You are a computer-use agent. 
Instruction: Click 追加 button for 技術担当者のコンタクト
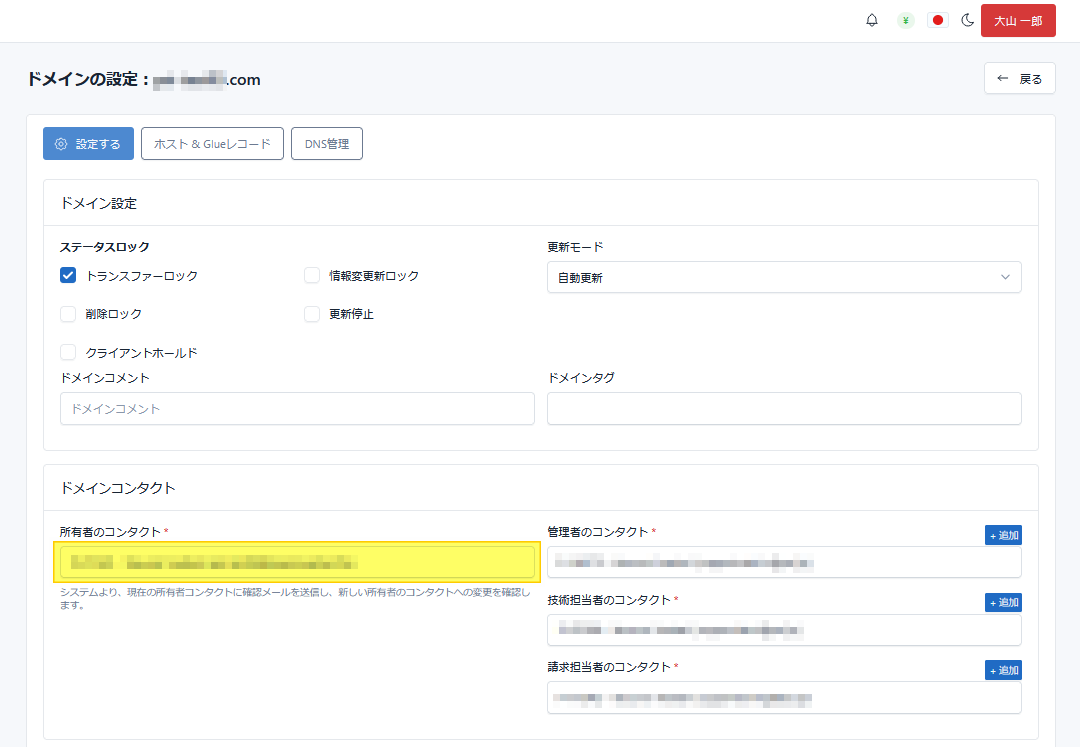1003,602
